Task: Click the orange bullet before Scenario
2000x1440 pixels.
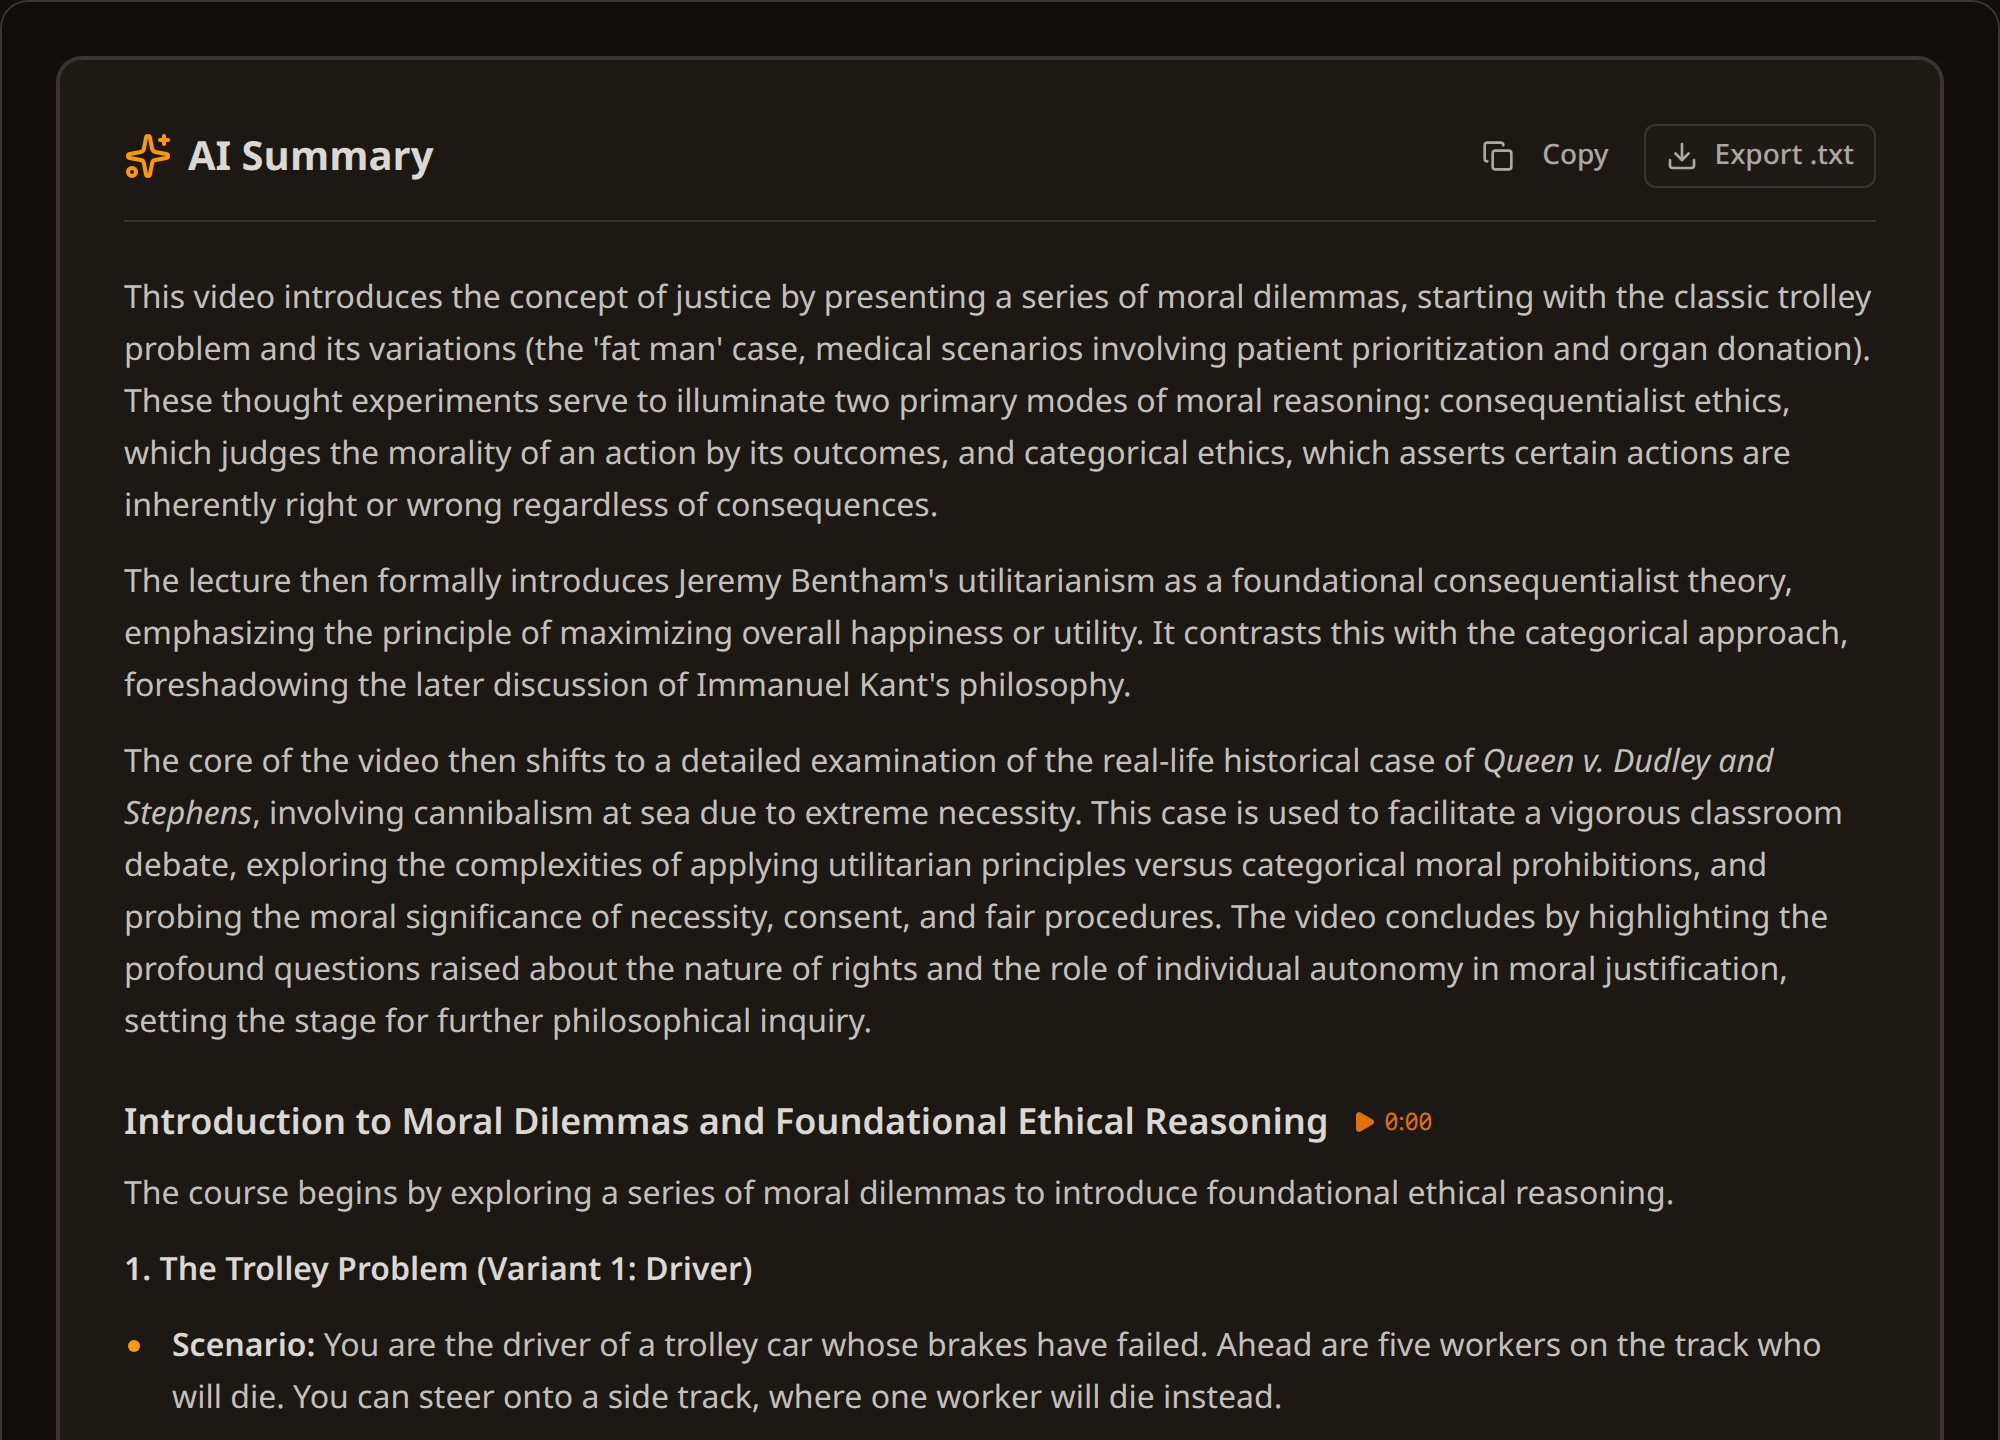Action: [134, 1346]
